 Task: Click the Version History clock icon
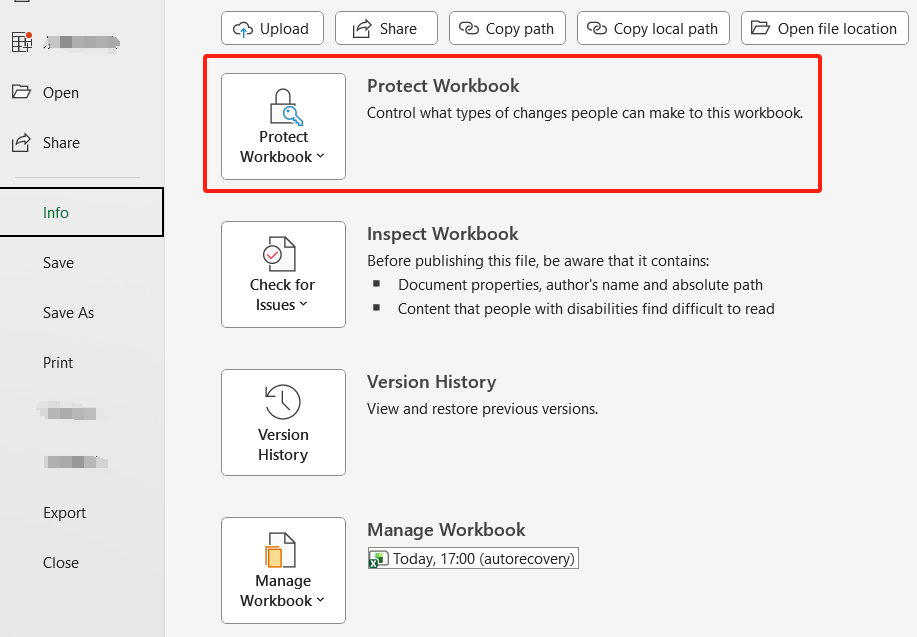(x=283, y=402)
